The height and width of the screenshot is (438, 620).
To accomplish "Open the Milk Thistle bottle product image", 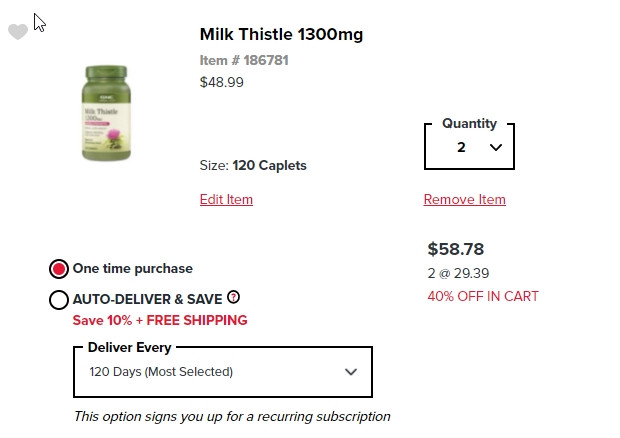I will click(x=106, y=113).
